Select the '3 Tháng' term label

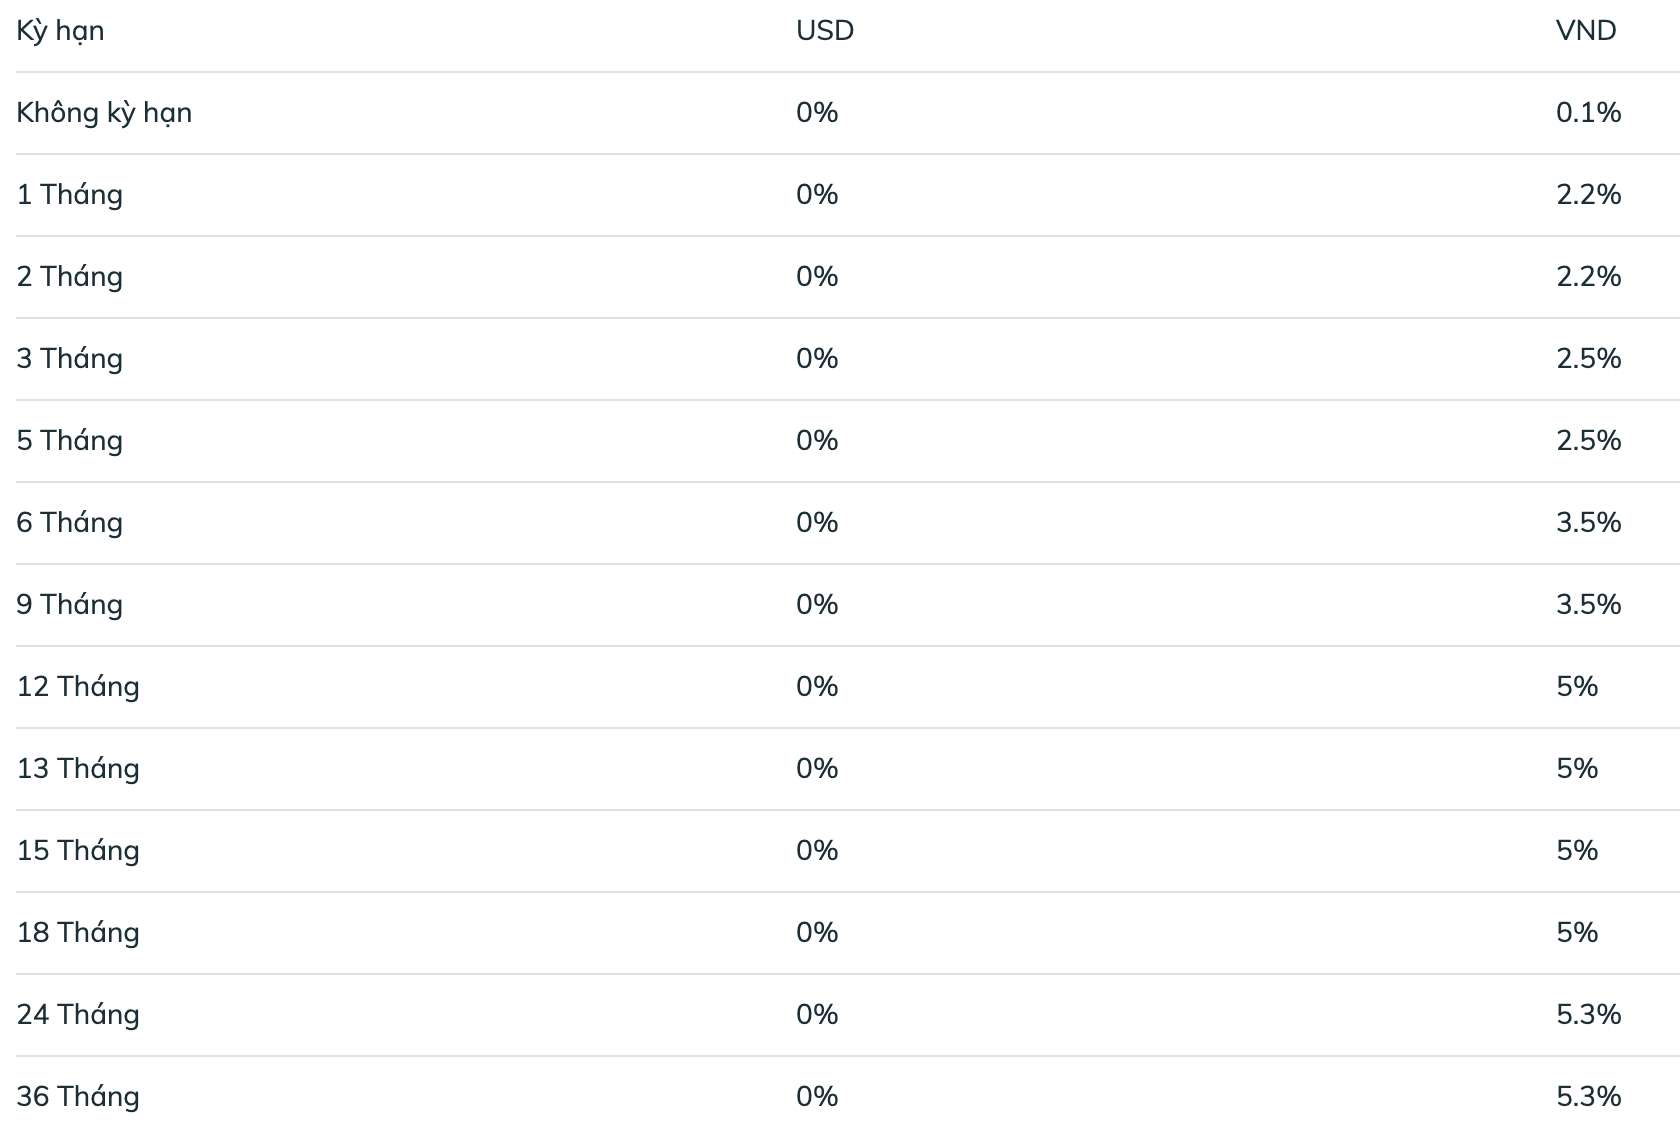tap(70, 359)
